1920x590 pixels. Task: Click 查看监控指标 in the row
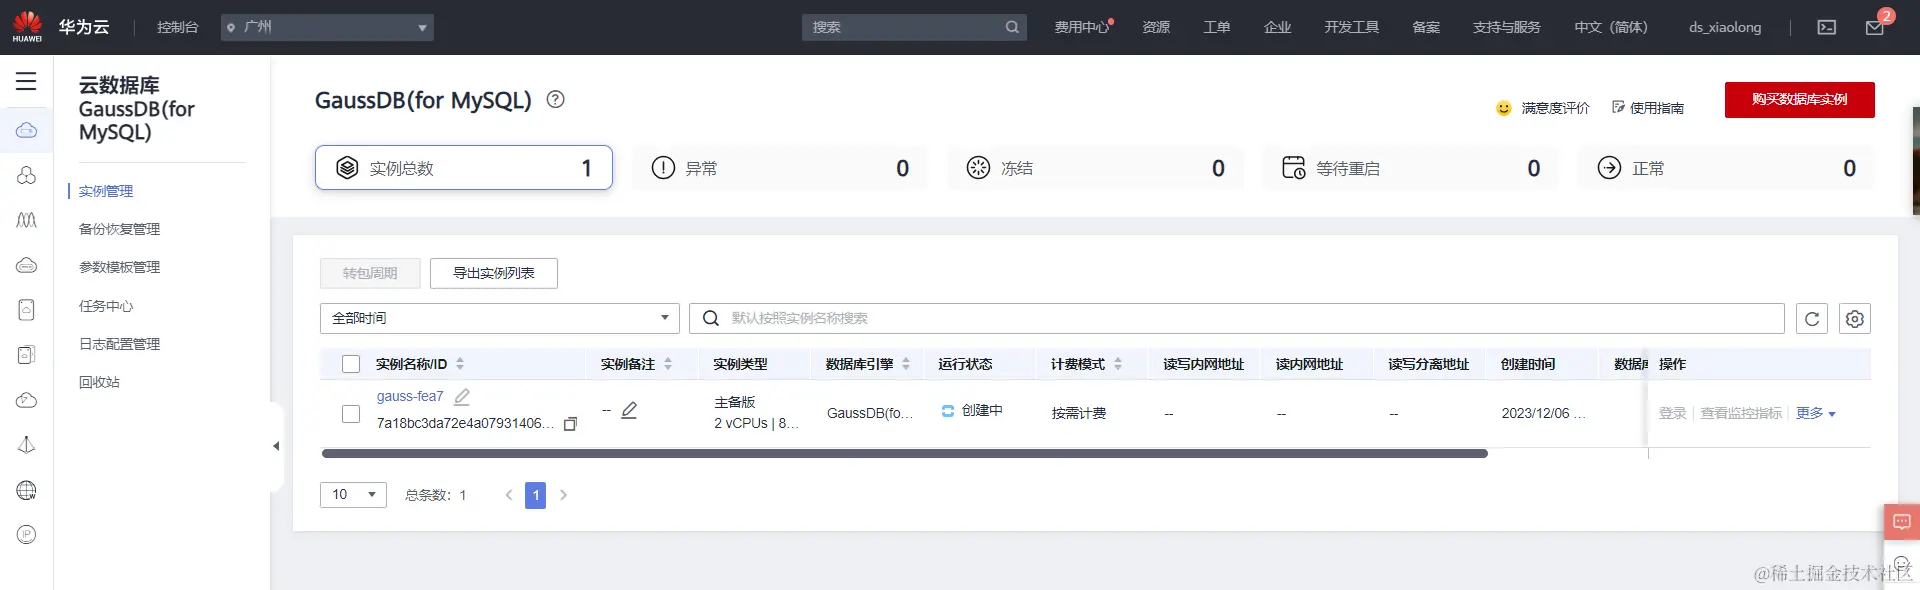(1741, 413)
